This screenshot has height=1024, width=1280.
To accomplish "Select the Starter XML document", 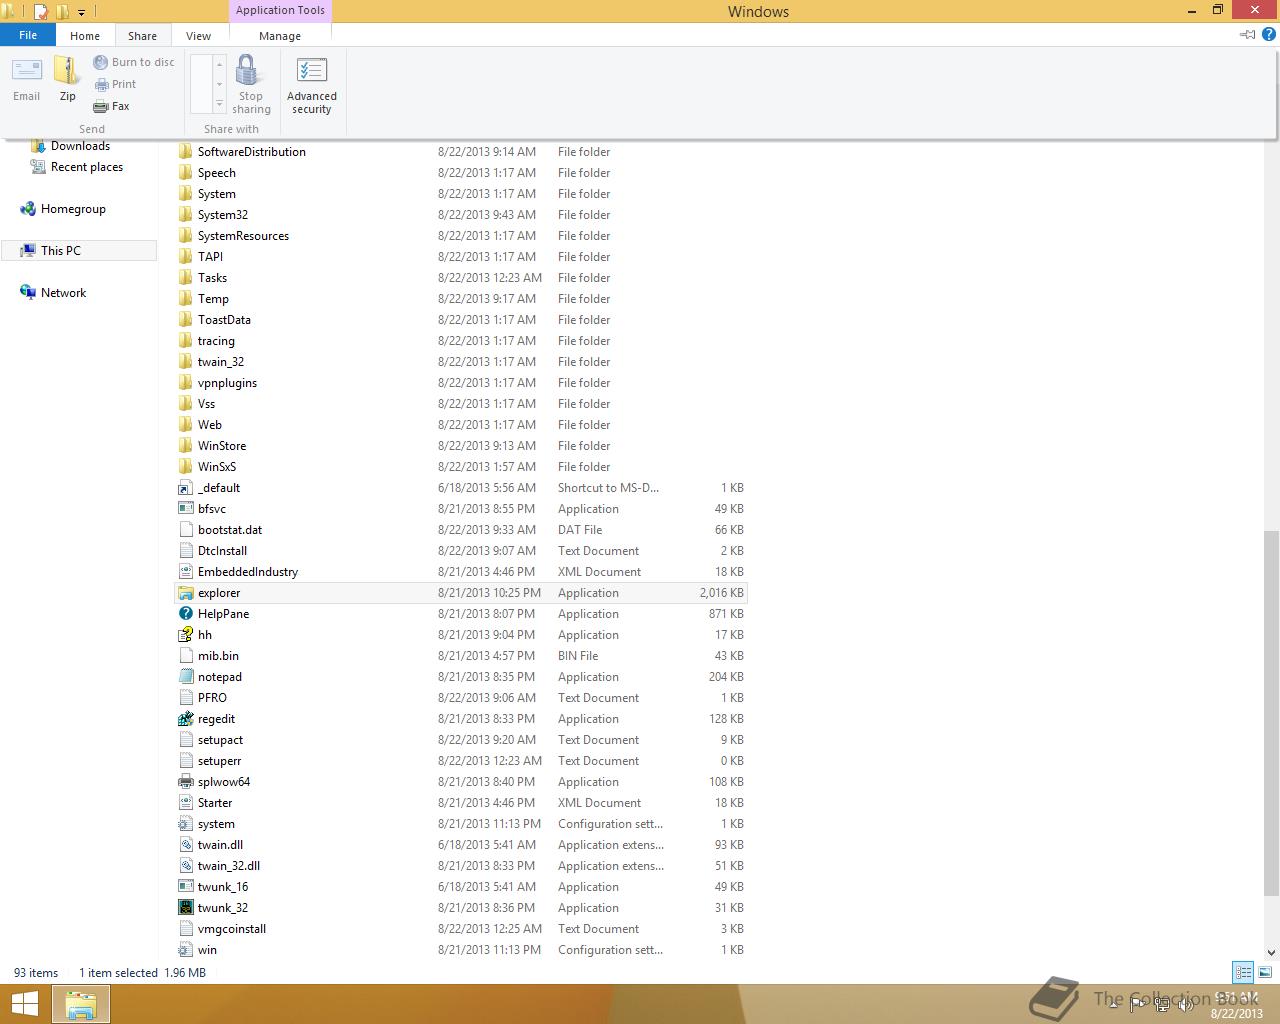I will tap(215, 803).
